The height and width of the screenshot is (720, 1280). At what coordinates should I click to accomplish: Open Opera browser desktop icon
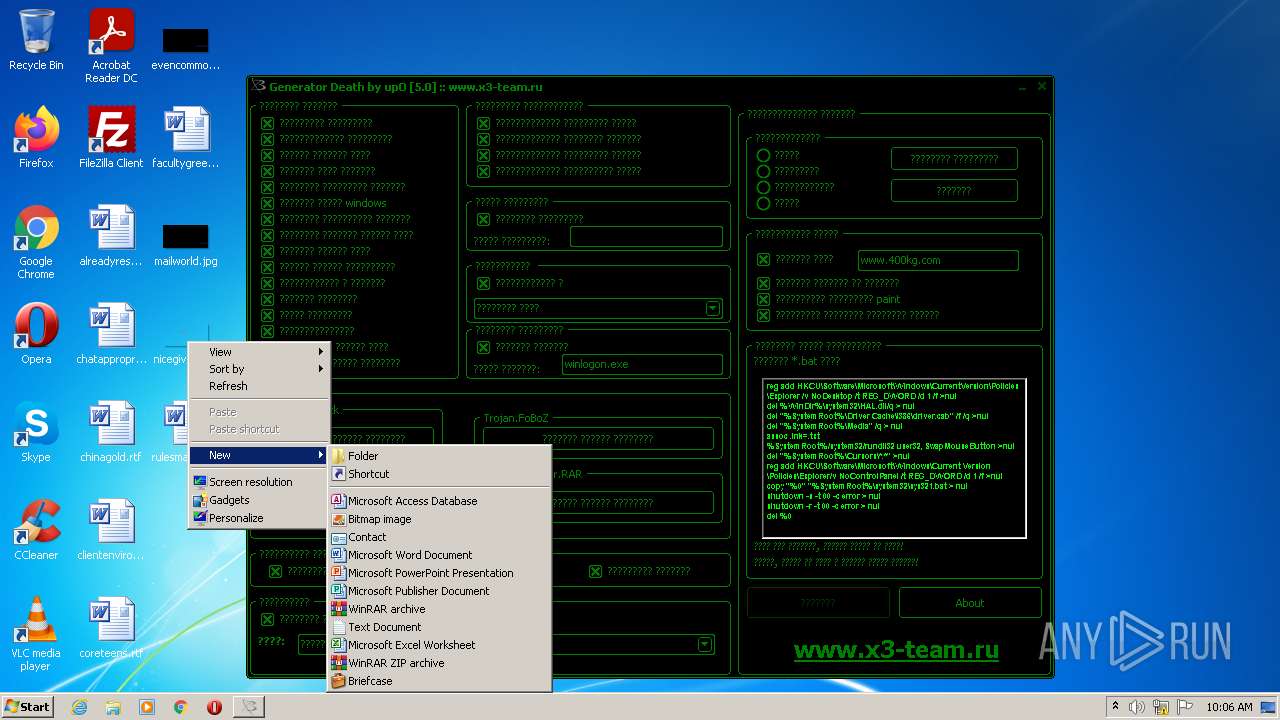(x=36, y=334)
